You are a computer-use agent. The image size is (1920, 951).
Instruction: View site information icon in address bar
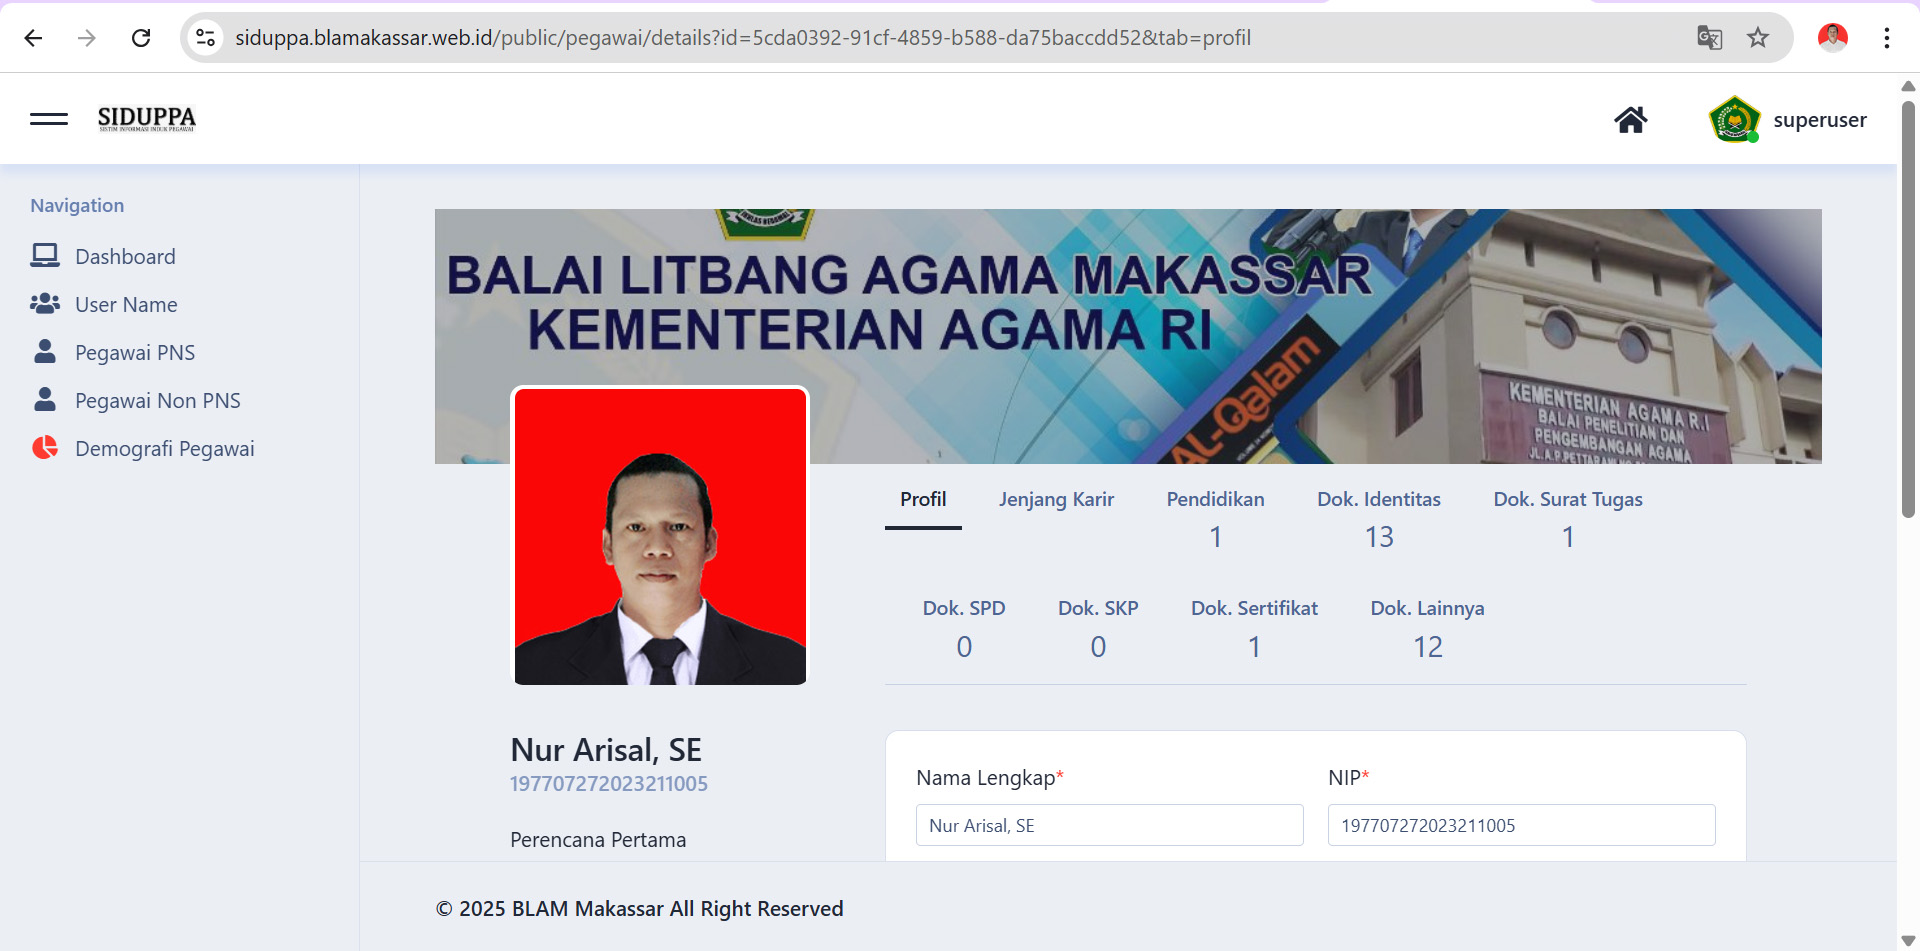point(205,38)
